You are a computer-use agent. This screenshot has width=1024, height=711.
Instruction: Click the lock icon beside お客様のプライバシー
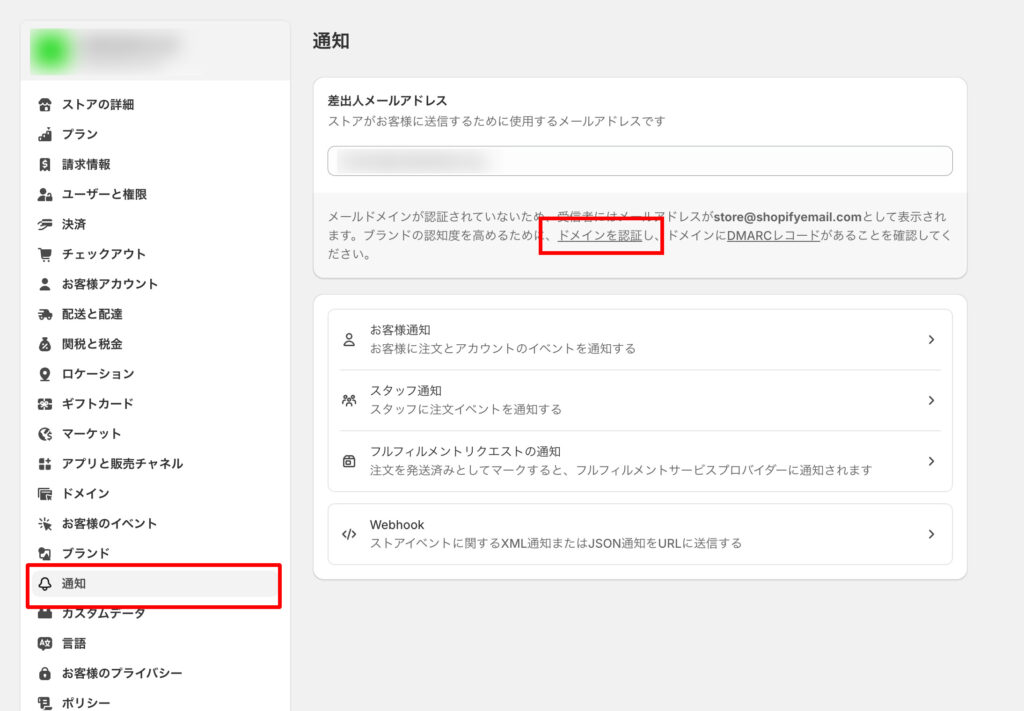click(x=44, y=674)
